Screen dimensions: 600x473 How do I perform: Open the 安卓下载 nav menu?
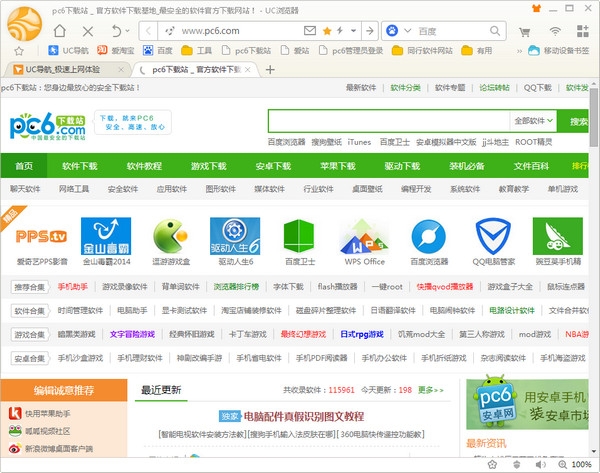pos(273,166)
